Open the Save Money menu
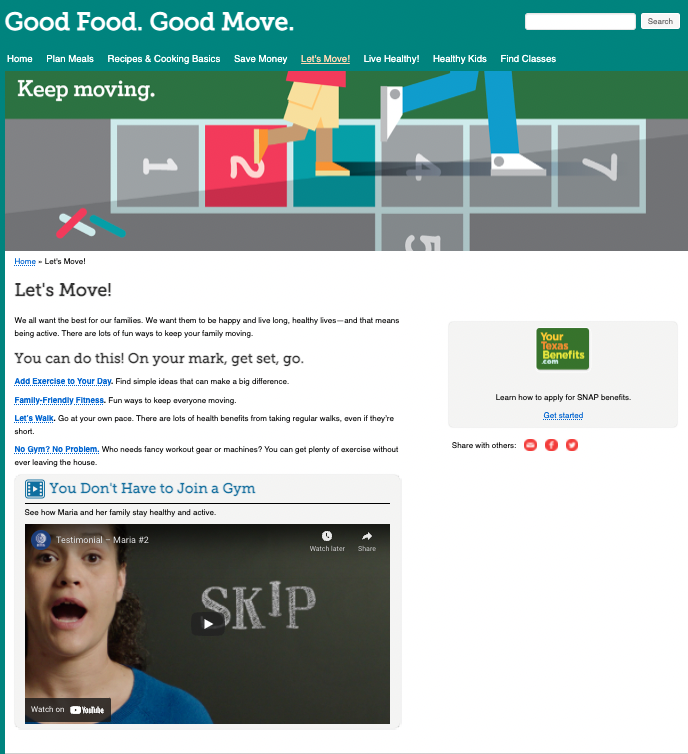Viewport: 688px width, 754px height. 261,59
